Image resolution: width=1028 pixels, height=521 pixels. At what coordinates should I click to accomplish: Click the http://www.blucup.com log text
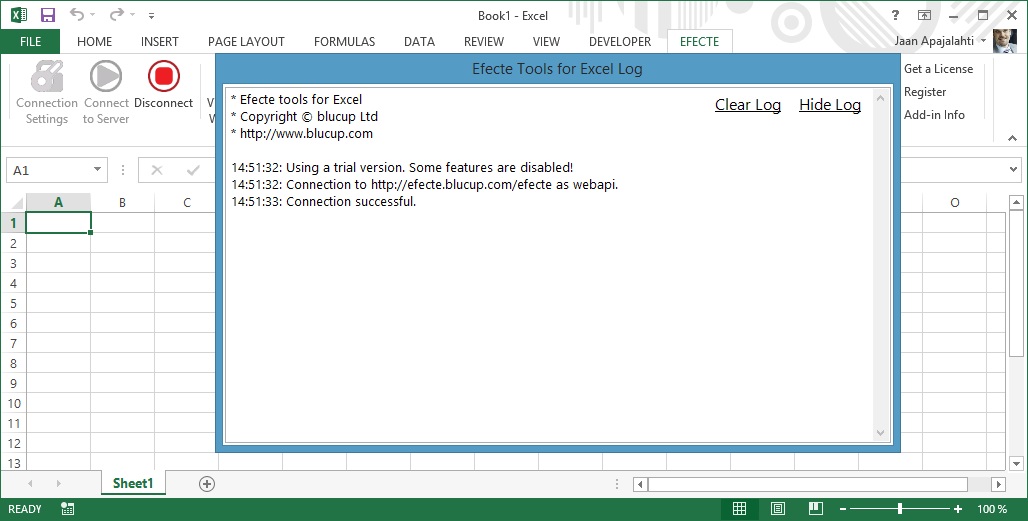(306, 134)
